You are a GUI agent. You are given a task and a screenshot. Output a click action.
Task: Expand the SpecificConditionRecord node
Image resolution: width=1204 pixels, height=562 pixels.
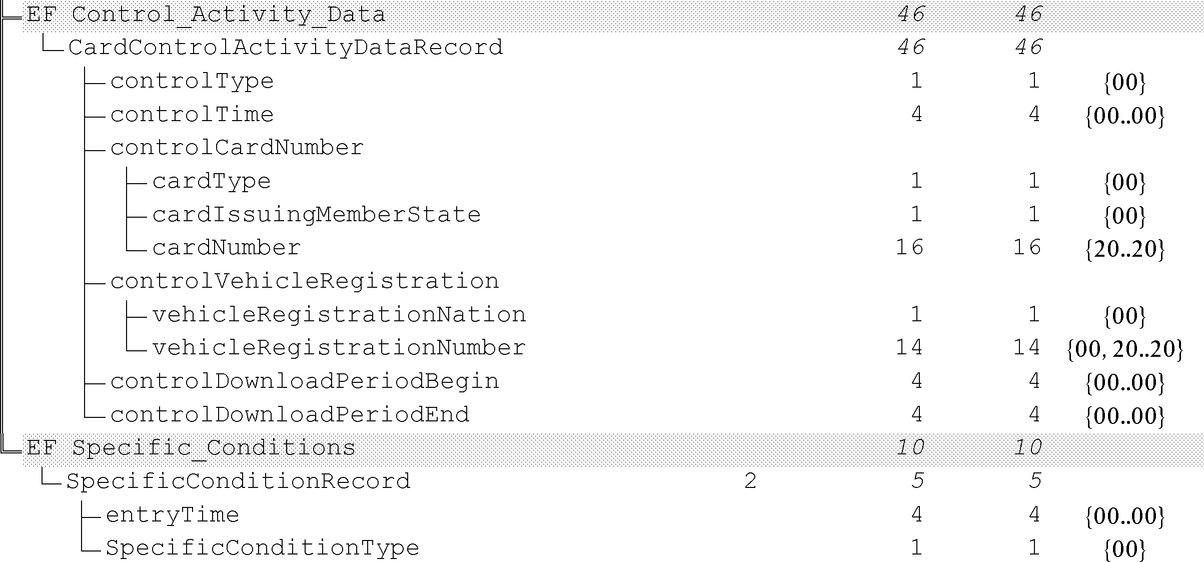pyautogui.click(x=238, y=481)
